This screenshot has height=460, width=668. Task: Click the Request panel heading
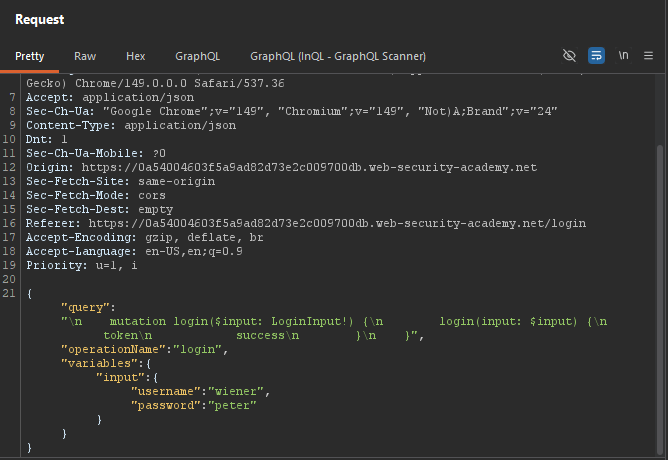pyautogui.click(x=40, y=20)
